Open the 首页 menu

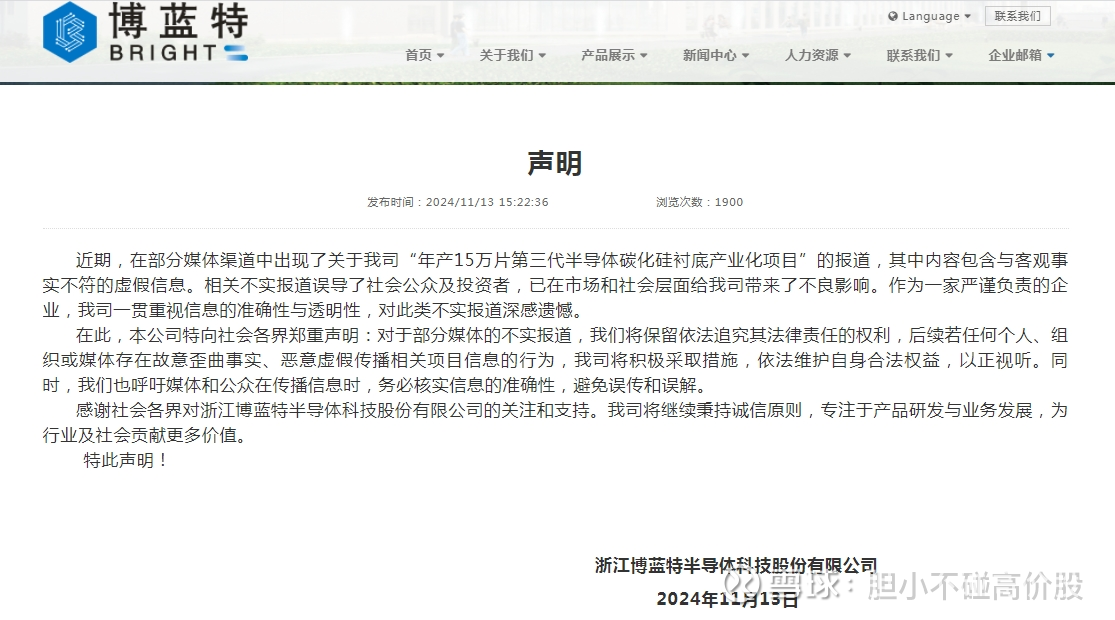coord(425,55)
